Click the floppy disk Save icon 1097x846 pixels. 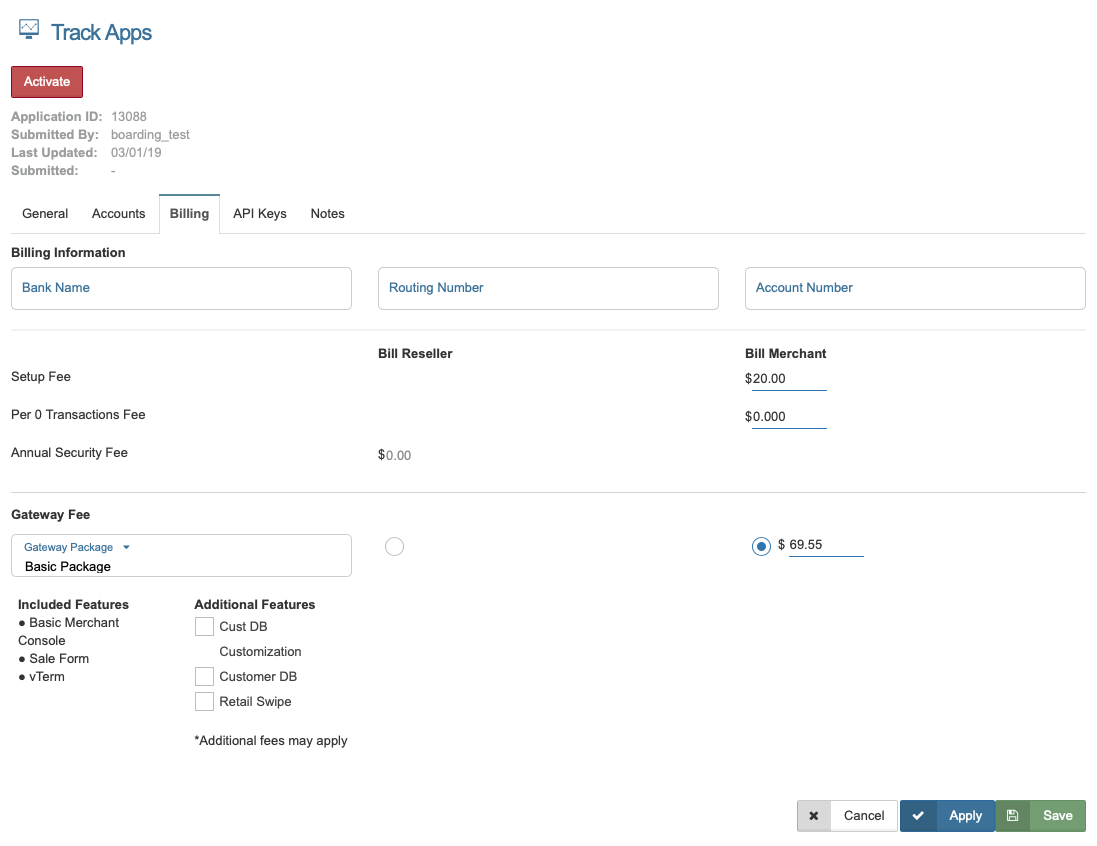tap(1012, 816)
